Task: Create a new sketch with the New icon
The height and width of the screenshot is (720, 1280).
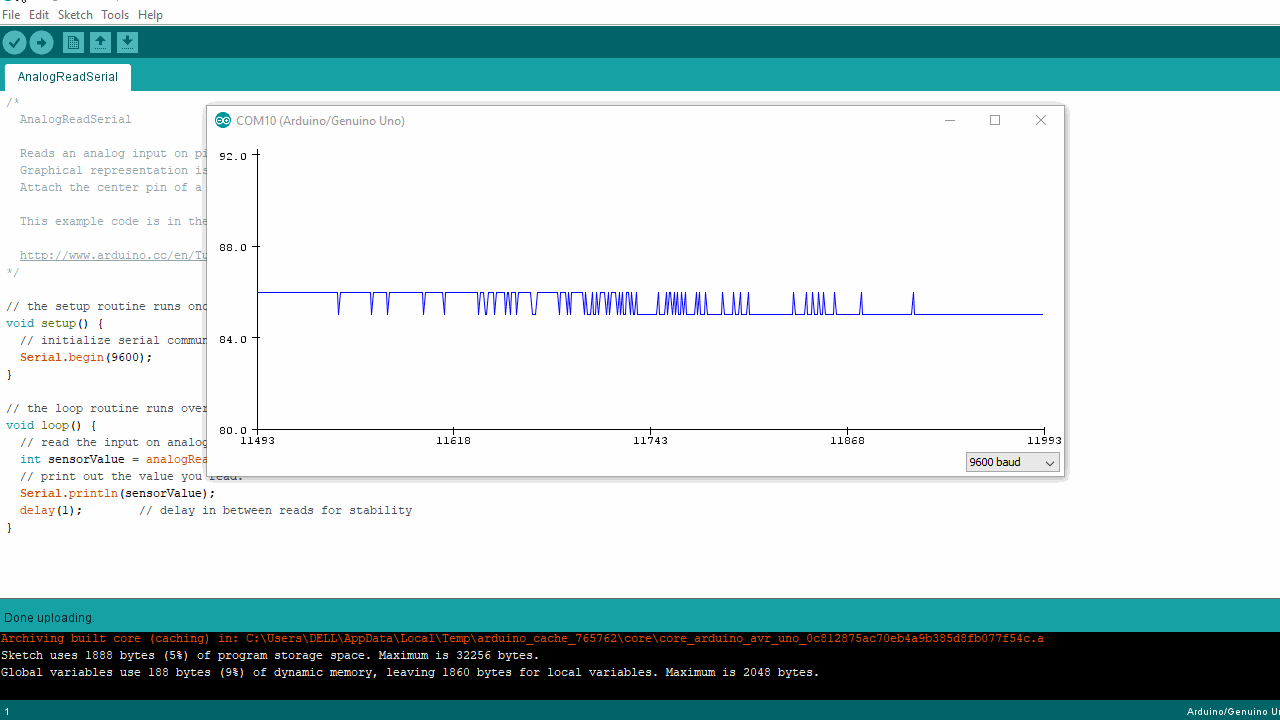Action: coord(73,42)
